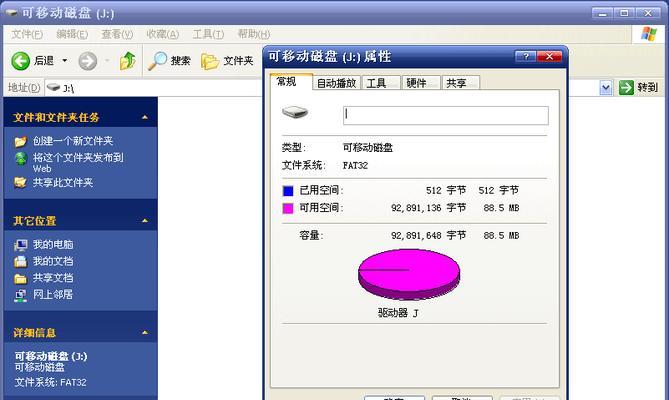Click the My Documents folder icon
669x400 pixels.
[20, 261]
